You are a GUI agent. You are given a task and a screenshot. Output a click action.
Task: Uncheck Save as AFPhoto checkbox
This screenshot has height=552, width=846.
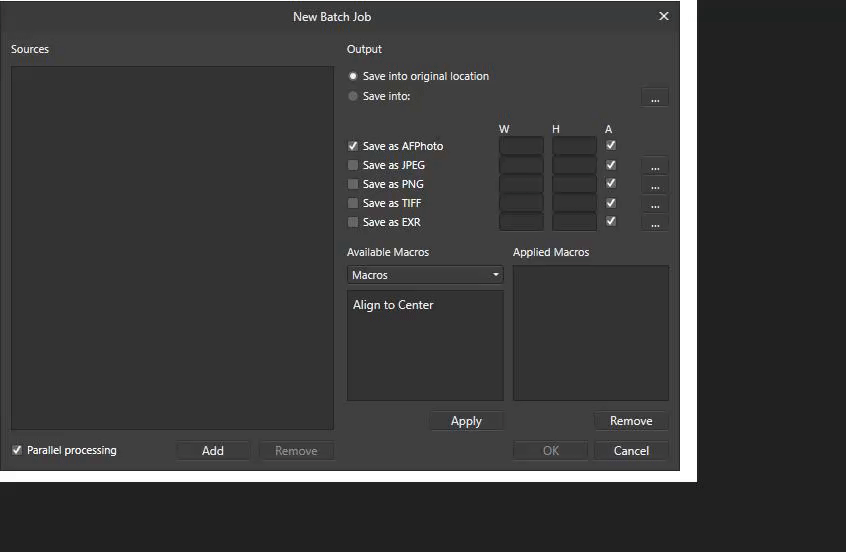(x=353, y=146)
